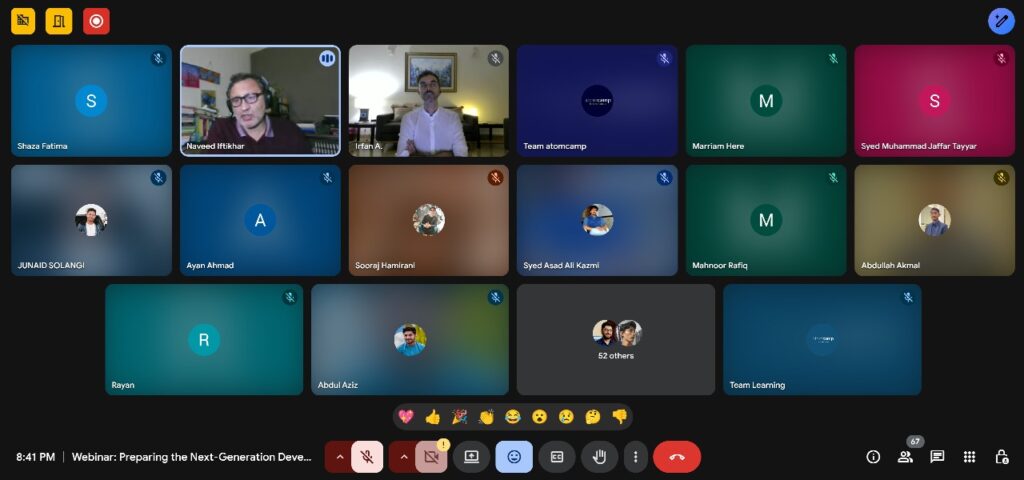The height and width of the screenshot is (480, 1024).
Task: Open the activities grid icon
Action: (x=969, y=457)
